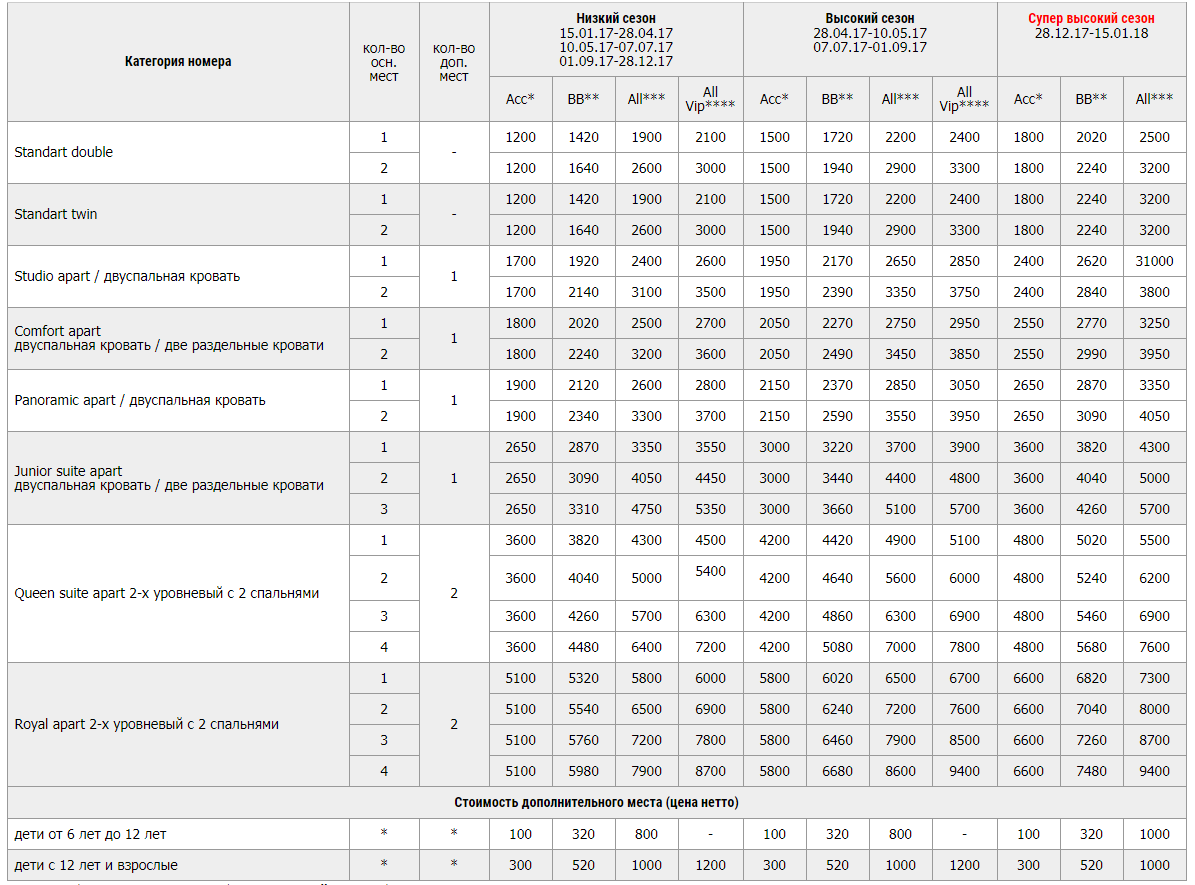
Task: Click the price cell showing 5400
Action: [x=710, y=571]
